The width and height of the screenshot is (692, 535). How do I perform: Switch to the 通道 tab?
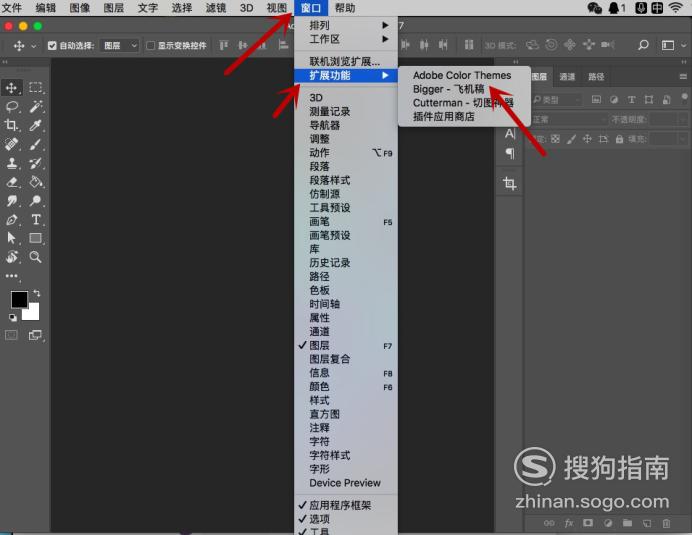coord(567,77)
